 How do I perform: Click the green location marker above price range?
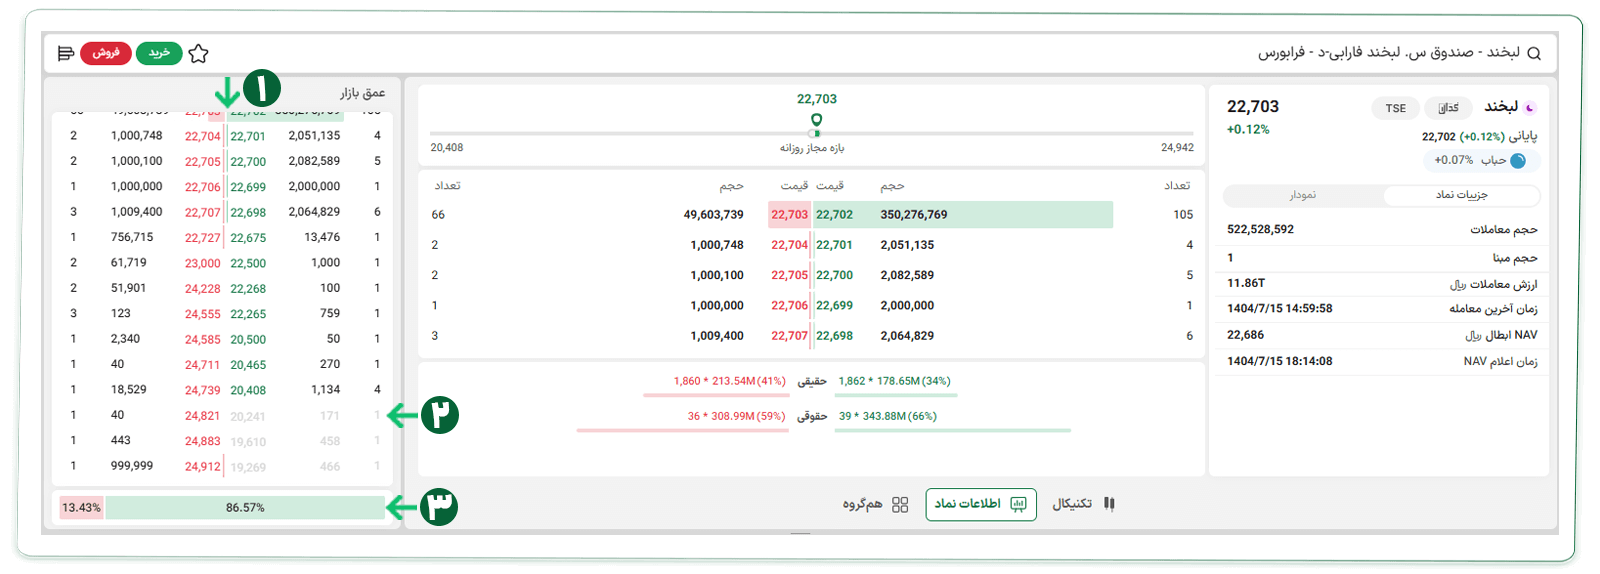tap(817, 121)
